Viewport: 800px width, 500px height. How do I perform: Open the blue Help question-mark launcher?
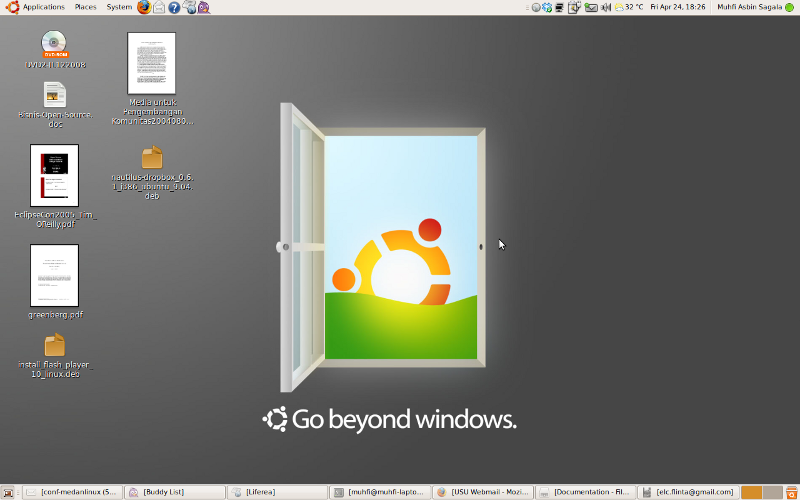click(x=174, y=7)
